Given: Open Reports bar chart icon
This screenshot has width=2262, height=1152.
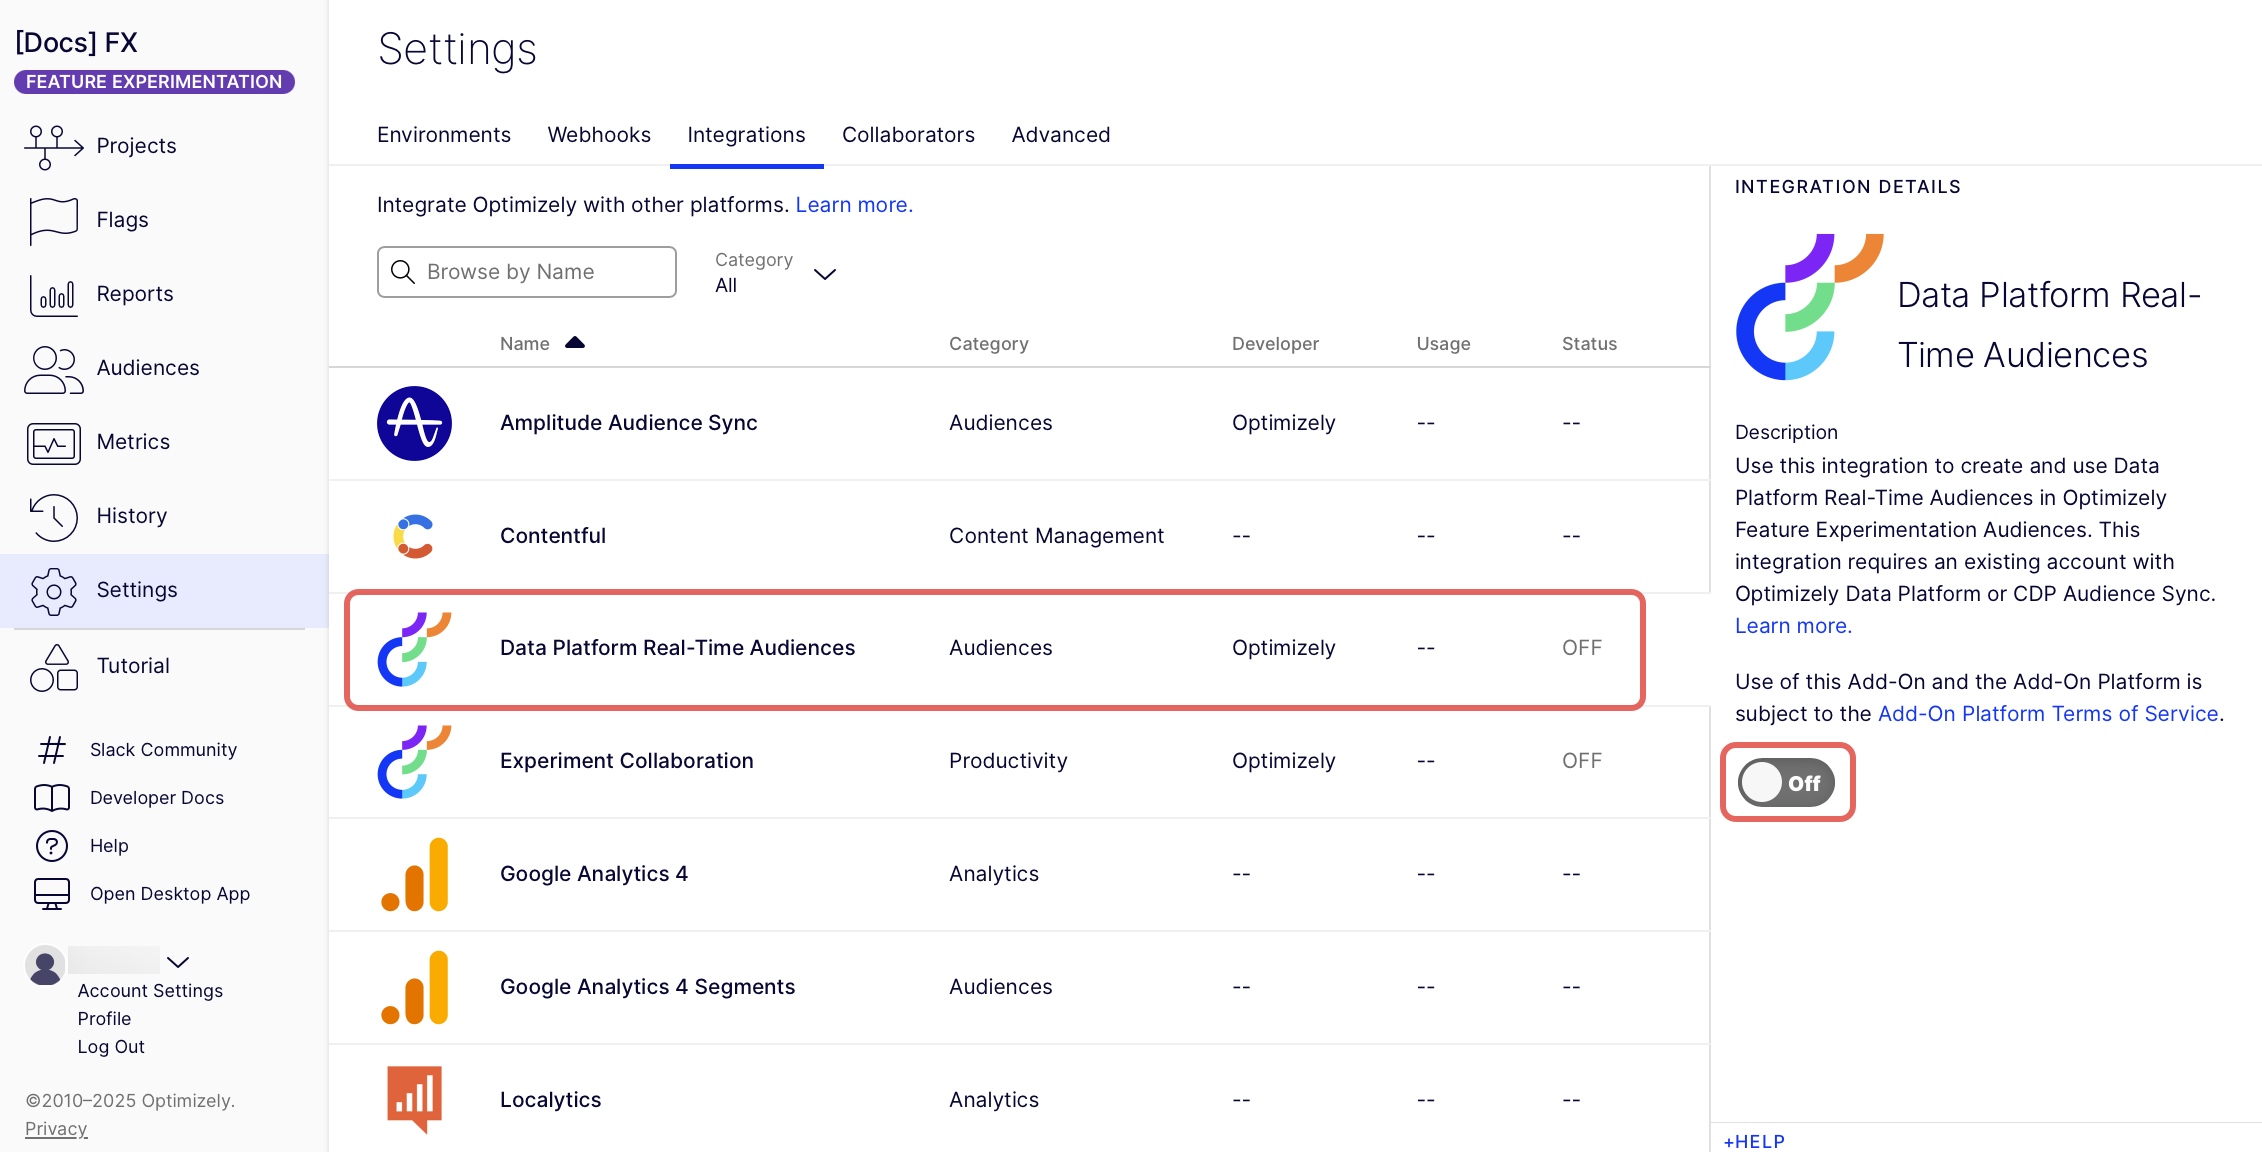Looking at the screenshot, I should coord(53,294).
